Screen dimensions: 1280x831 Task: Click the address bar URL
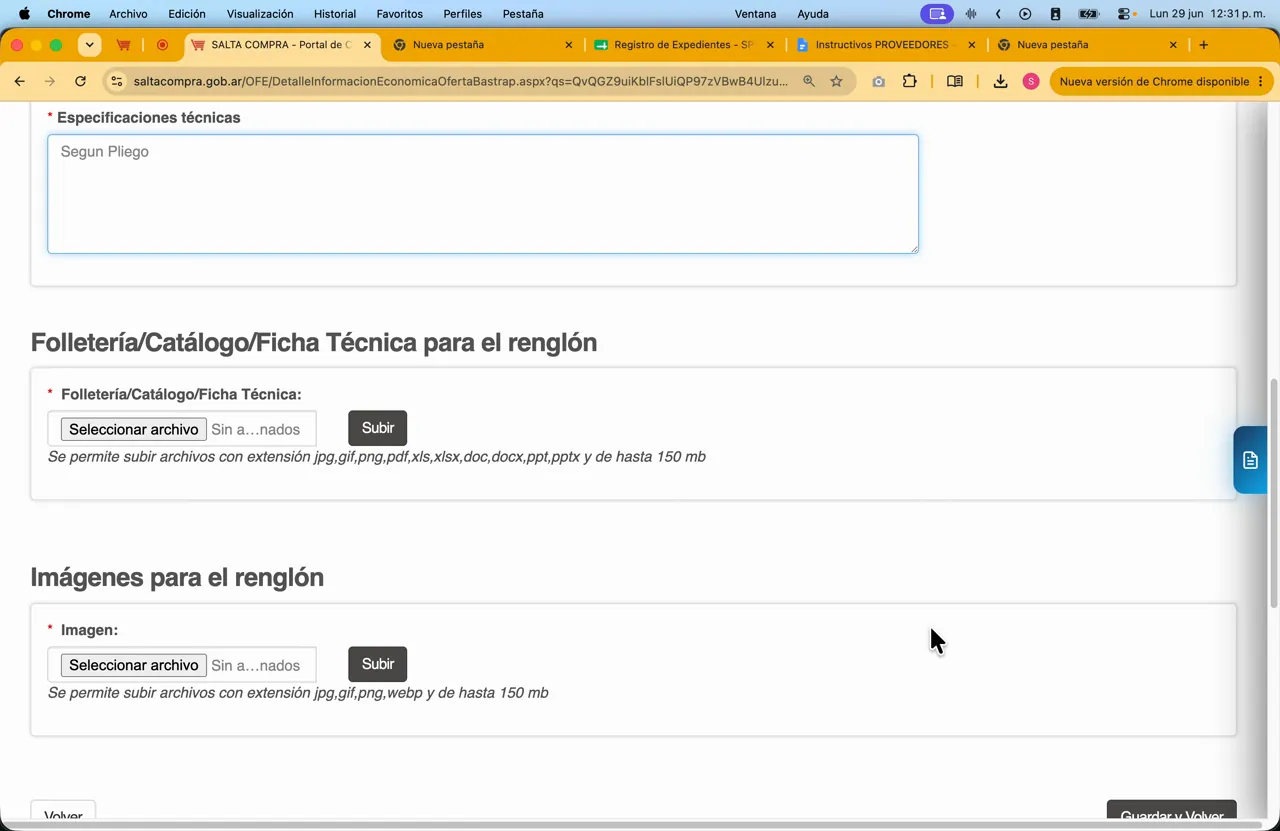tap(461, 81)
